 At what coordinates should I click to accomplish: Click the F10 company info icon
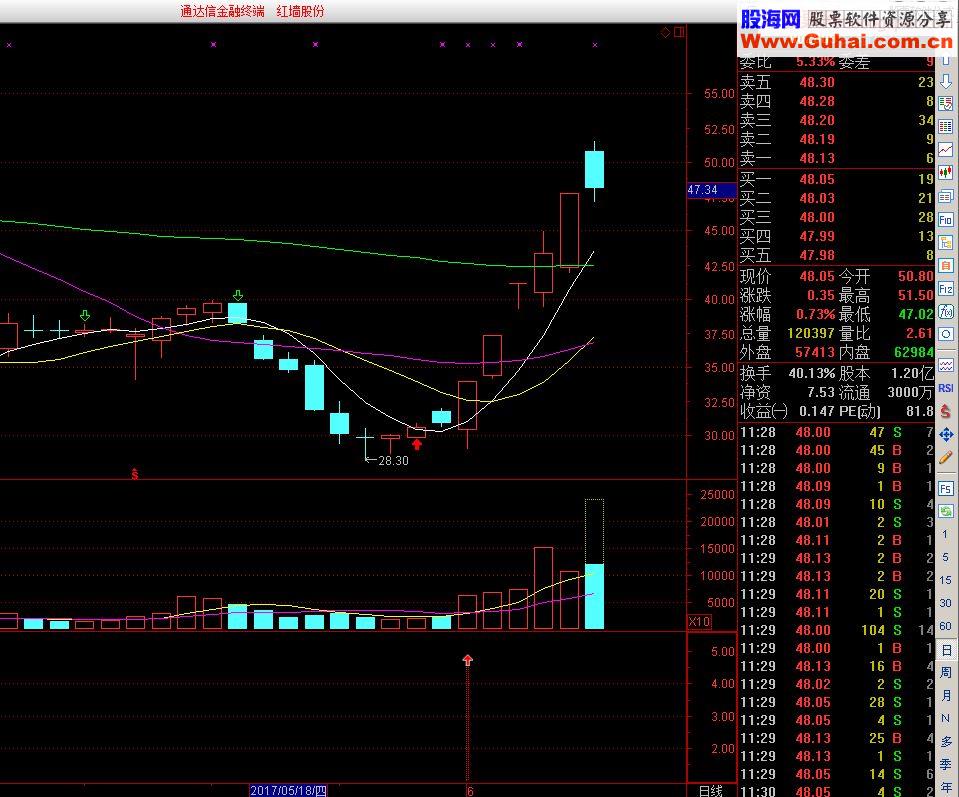pyautogui.click(x=946, y=220)
